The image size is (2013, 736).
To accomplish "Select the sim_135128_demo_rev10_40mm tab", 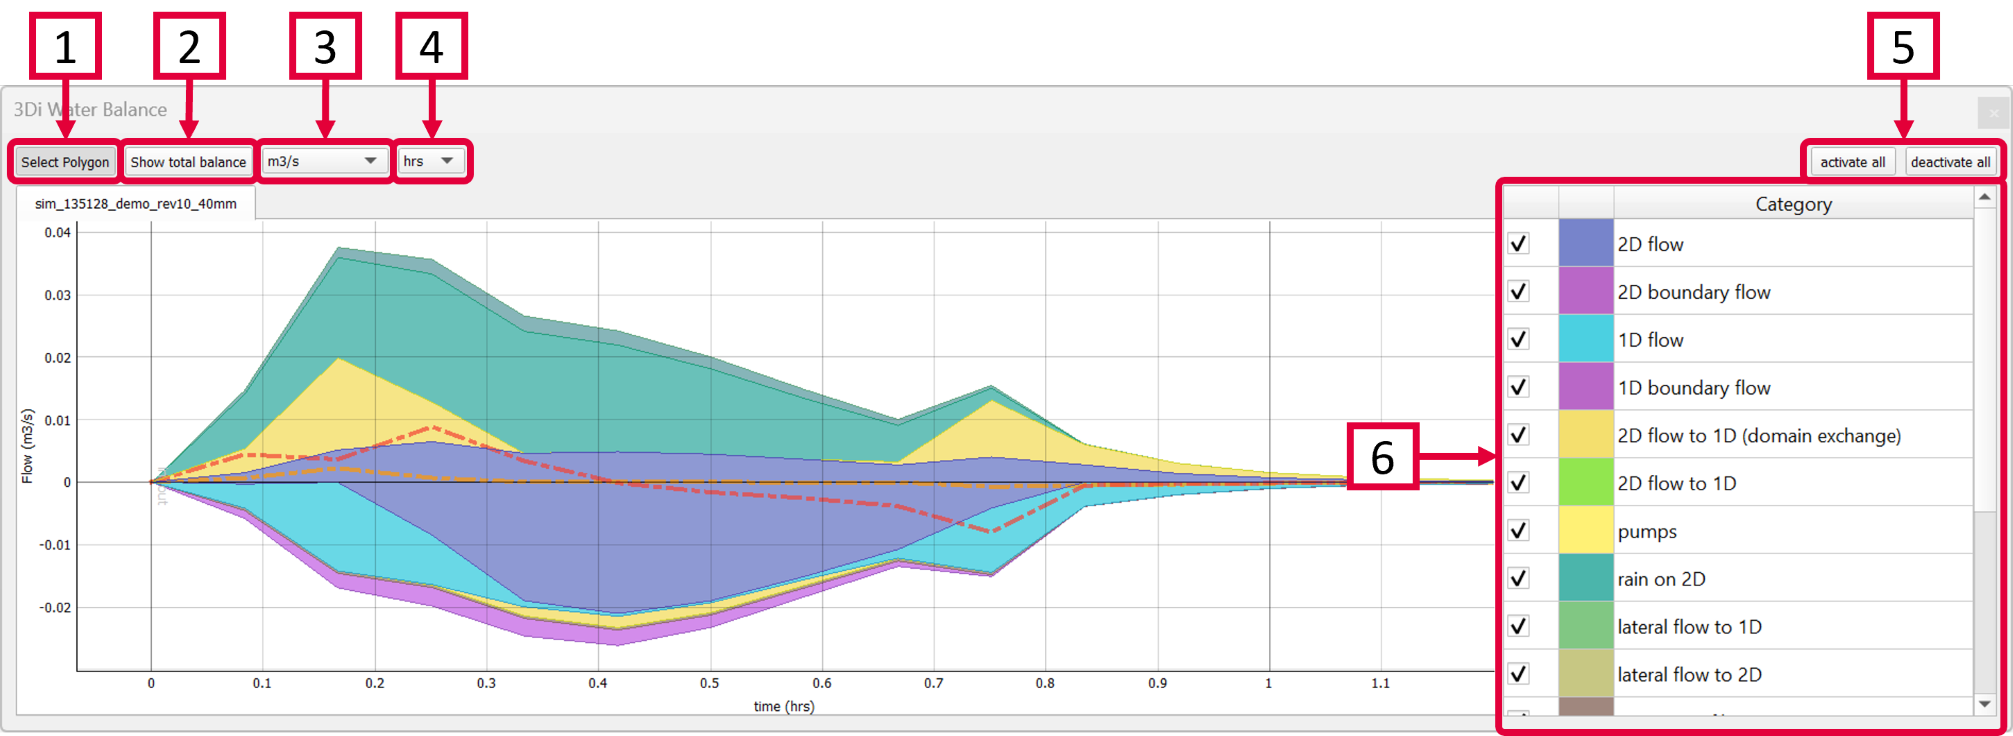I will (136, 204).
